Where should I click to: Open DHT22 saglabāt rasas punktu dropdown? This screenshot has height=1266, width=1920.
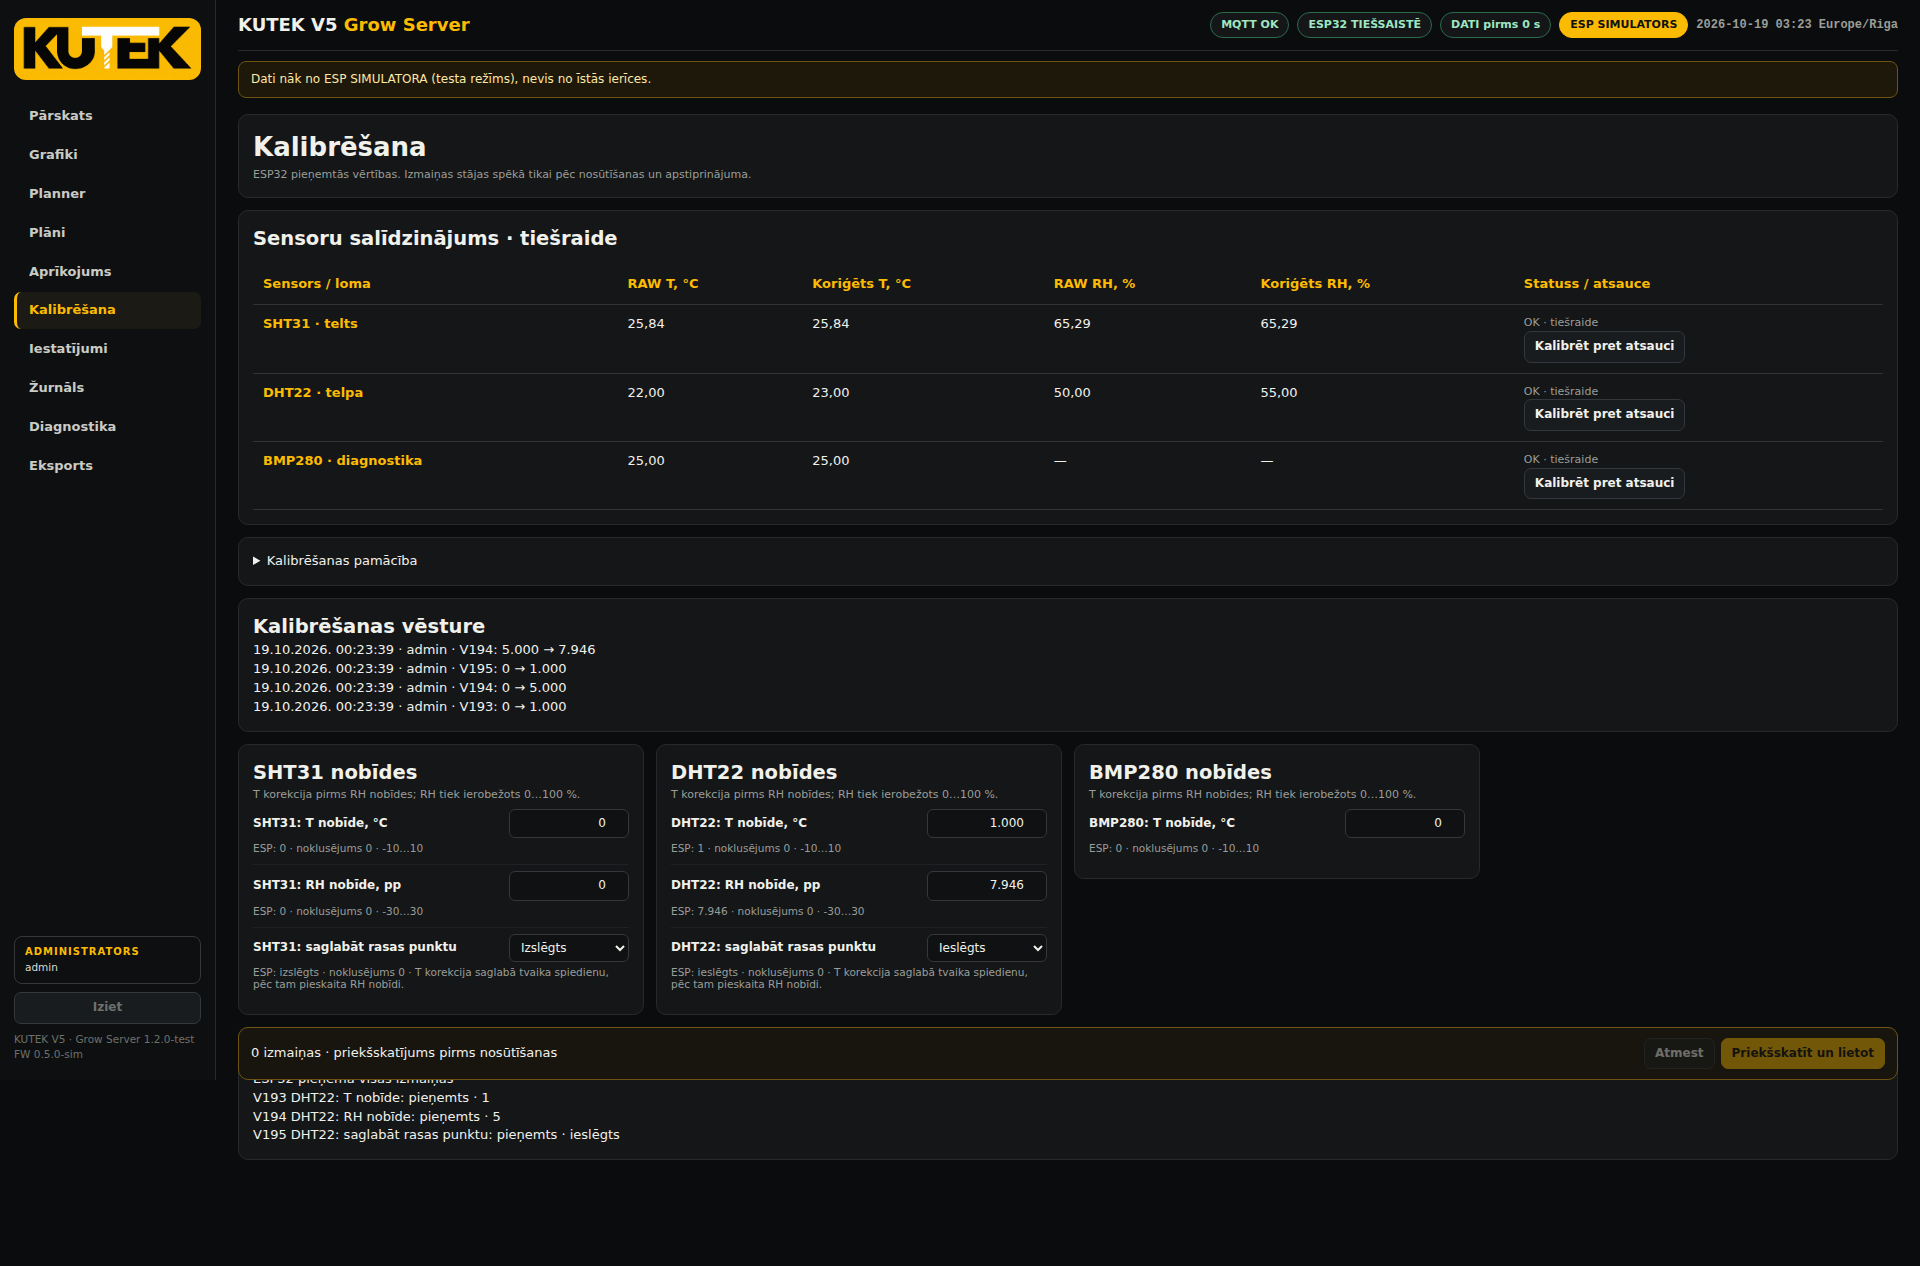click(x=986, y=948)
